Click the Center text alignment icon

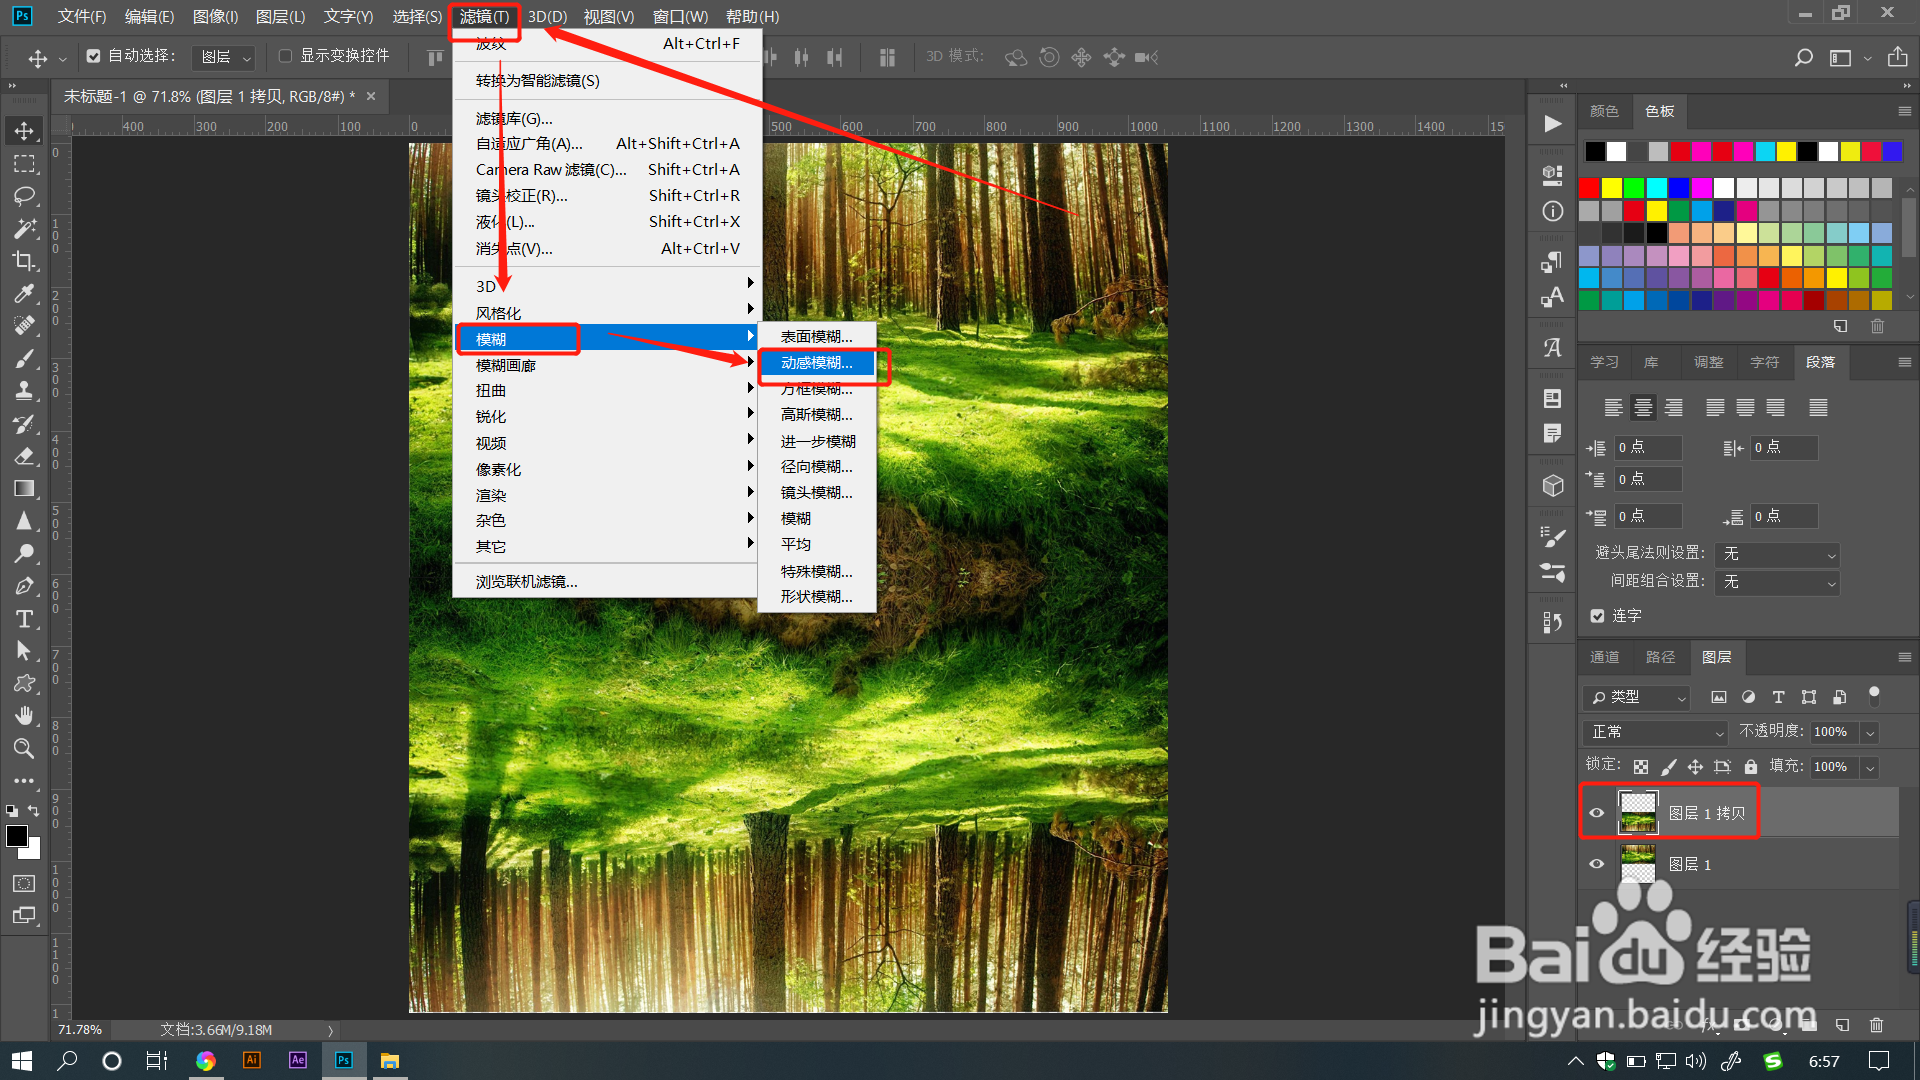tap(1643, 407)
